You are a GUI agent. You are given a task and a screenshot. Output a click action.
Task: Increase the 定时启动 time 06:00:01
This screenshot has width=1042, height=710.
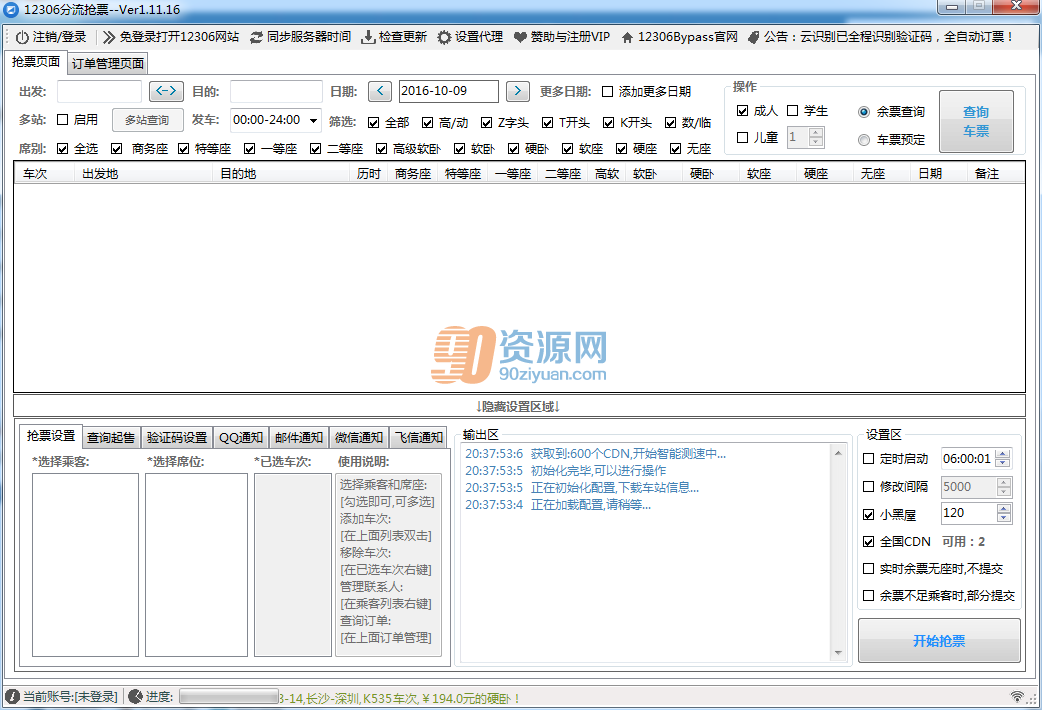pos(1004,454)
